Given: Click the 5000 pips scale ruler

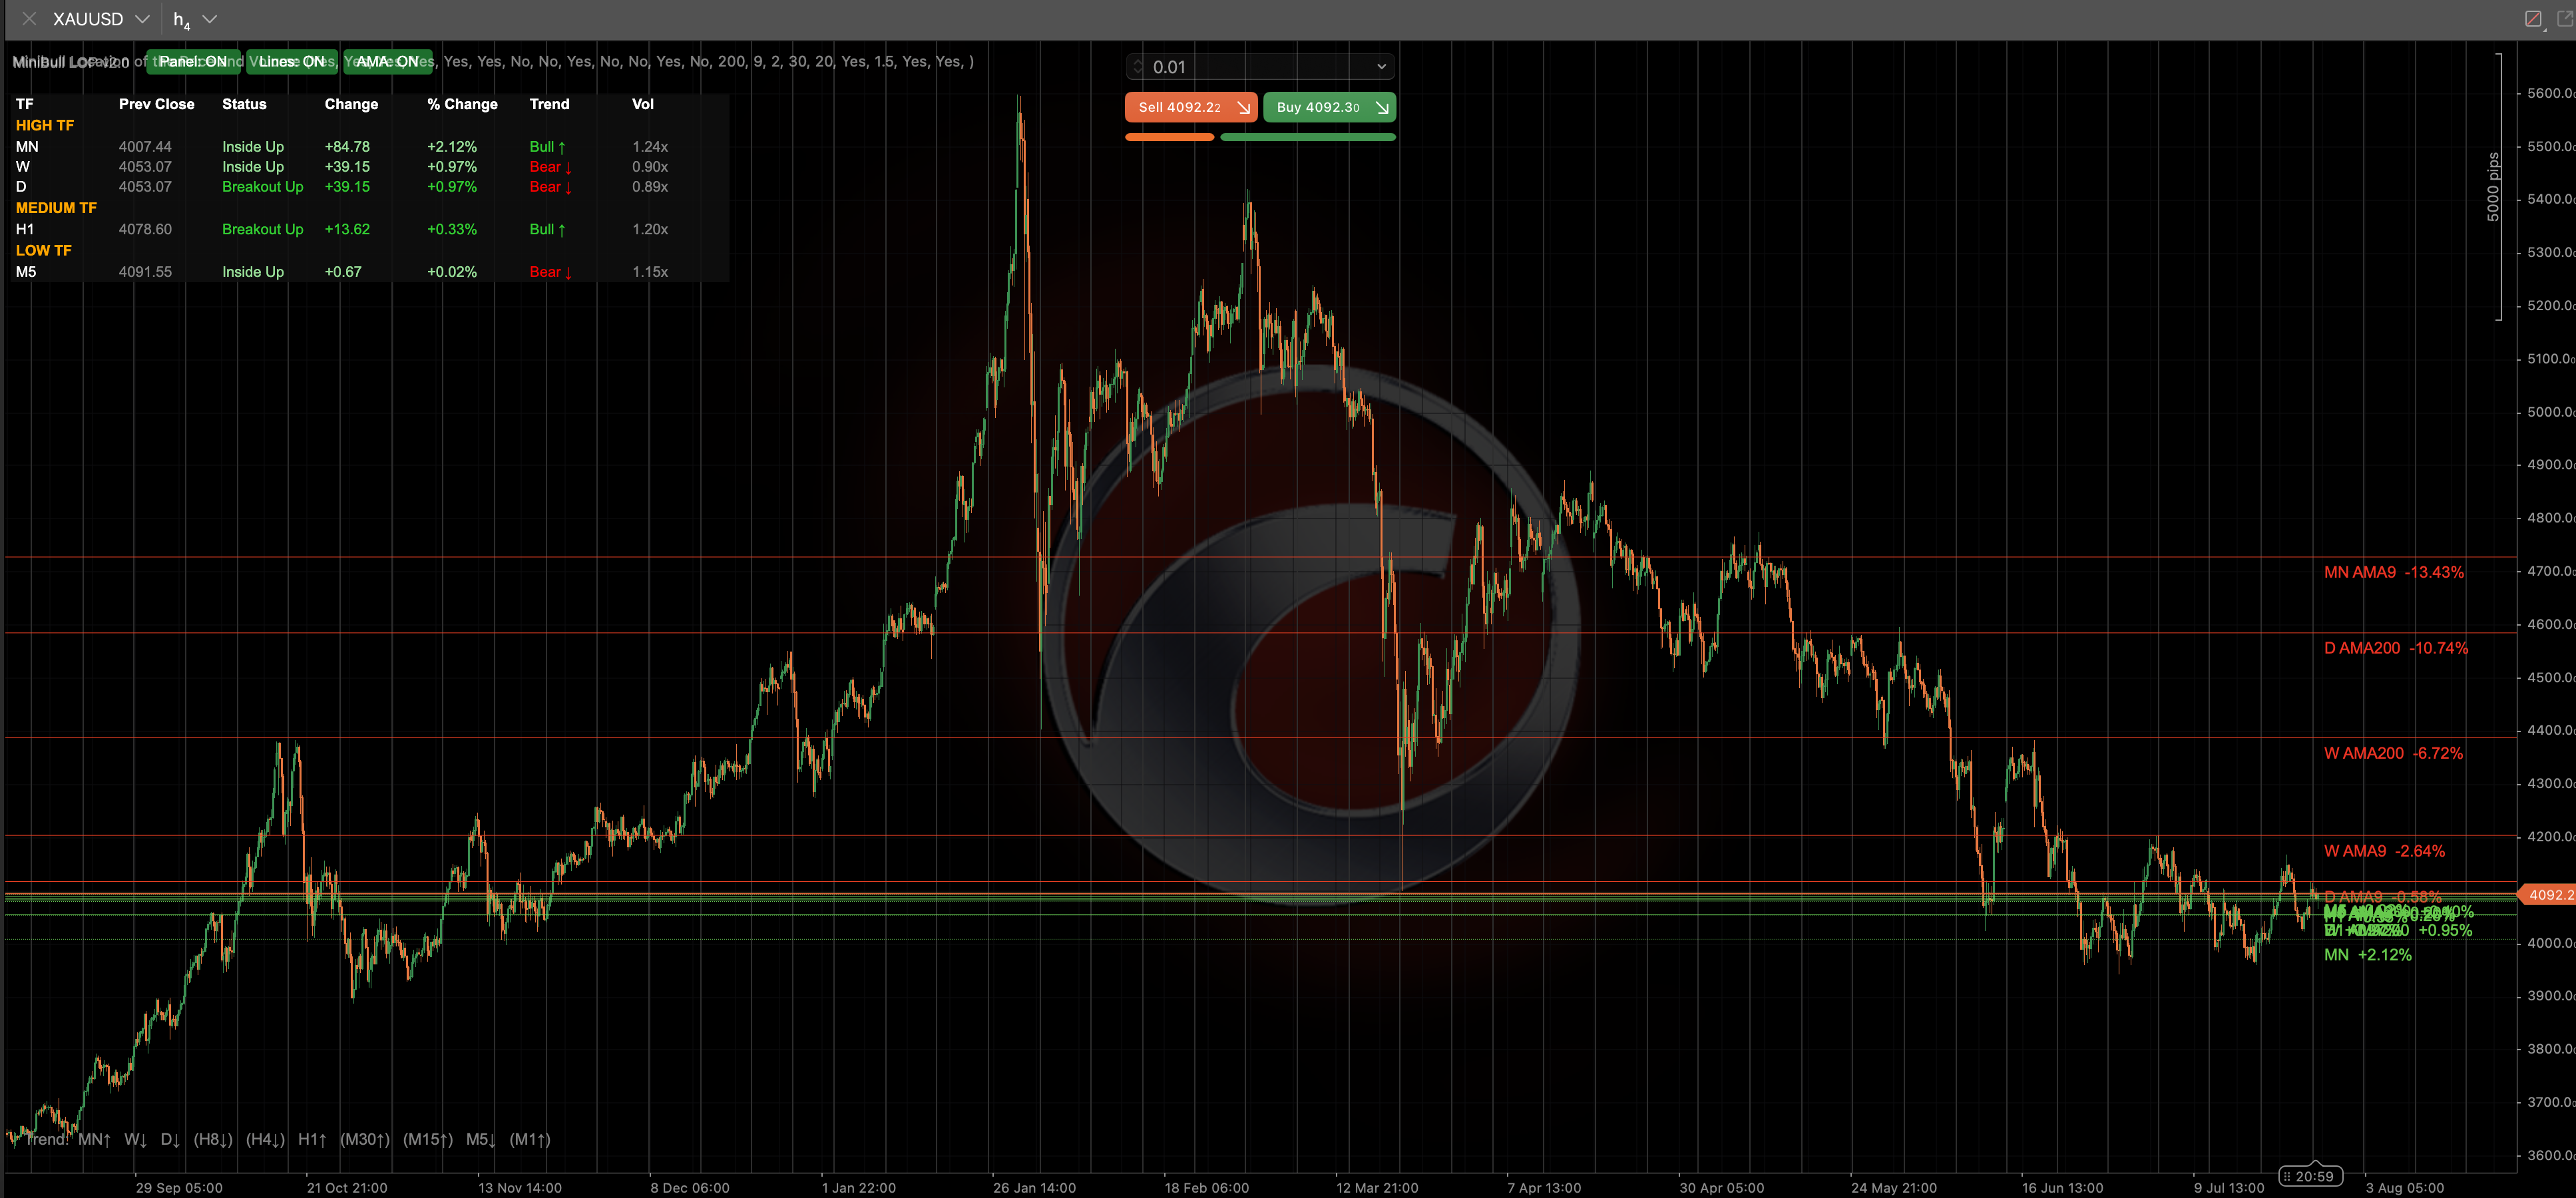Looking at the screenshot, I should pos(2494,187).
